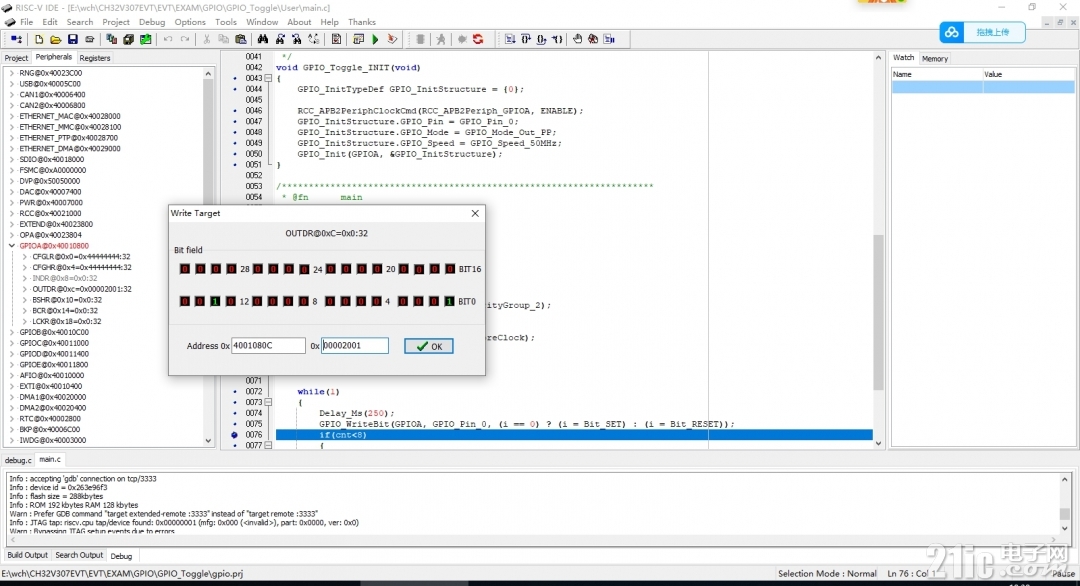Click the binoculars find icon

click(x=262, y=39)
